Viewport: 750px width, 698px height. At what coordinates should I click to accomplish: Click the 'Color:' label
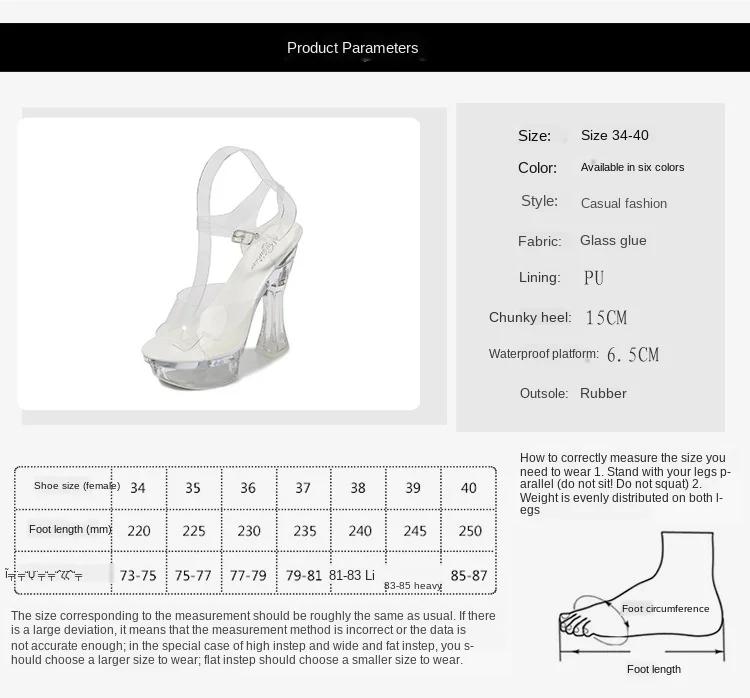tap(537, 168)
